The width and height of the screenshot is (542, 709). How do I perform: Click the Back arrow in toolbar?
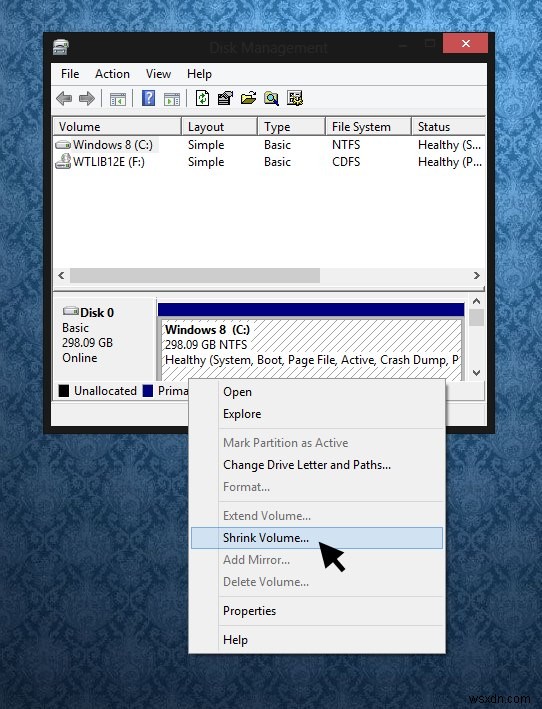[x=64, y=98]
